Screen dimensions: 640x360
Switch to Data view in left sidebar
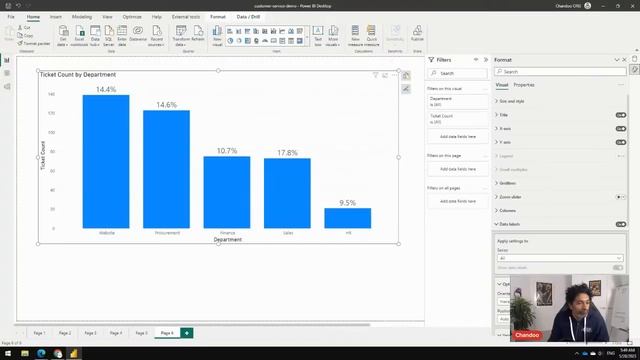(x=7, y=73)
